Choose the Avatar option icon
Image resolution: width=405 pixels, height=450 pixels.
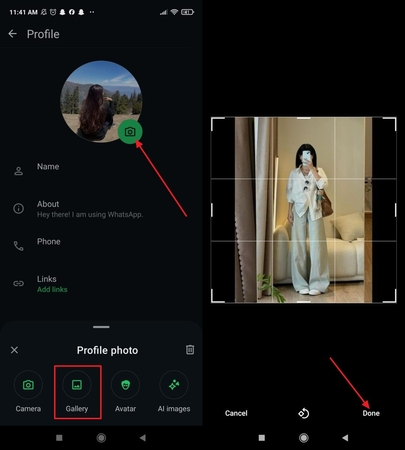pos(125,385)
